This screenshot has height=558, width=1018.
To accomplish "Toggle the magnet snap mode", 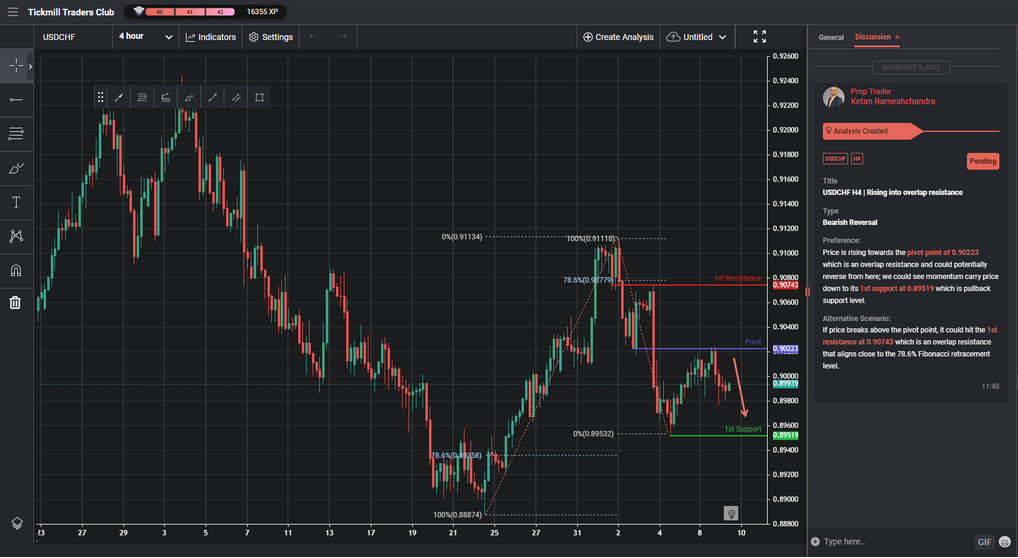I will tap(16, 270).
